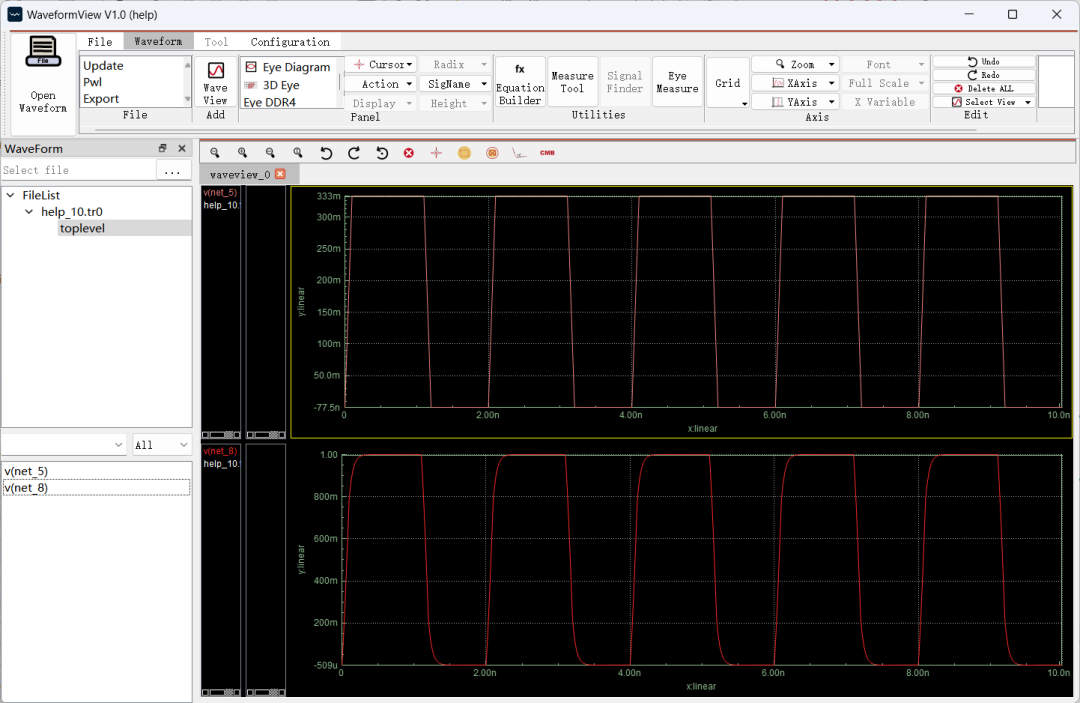Open the Action dropdown
Screen dimensions: 1080x703
click(381, 84)
